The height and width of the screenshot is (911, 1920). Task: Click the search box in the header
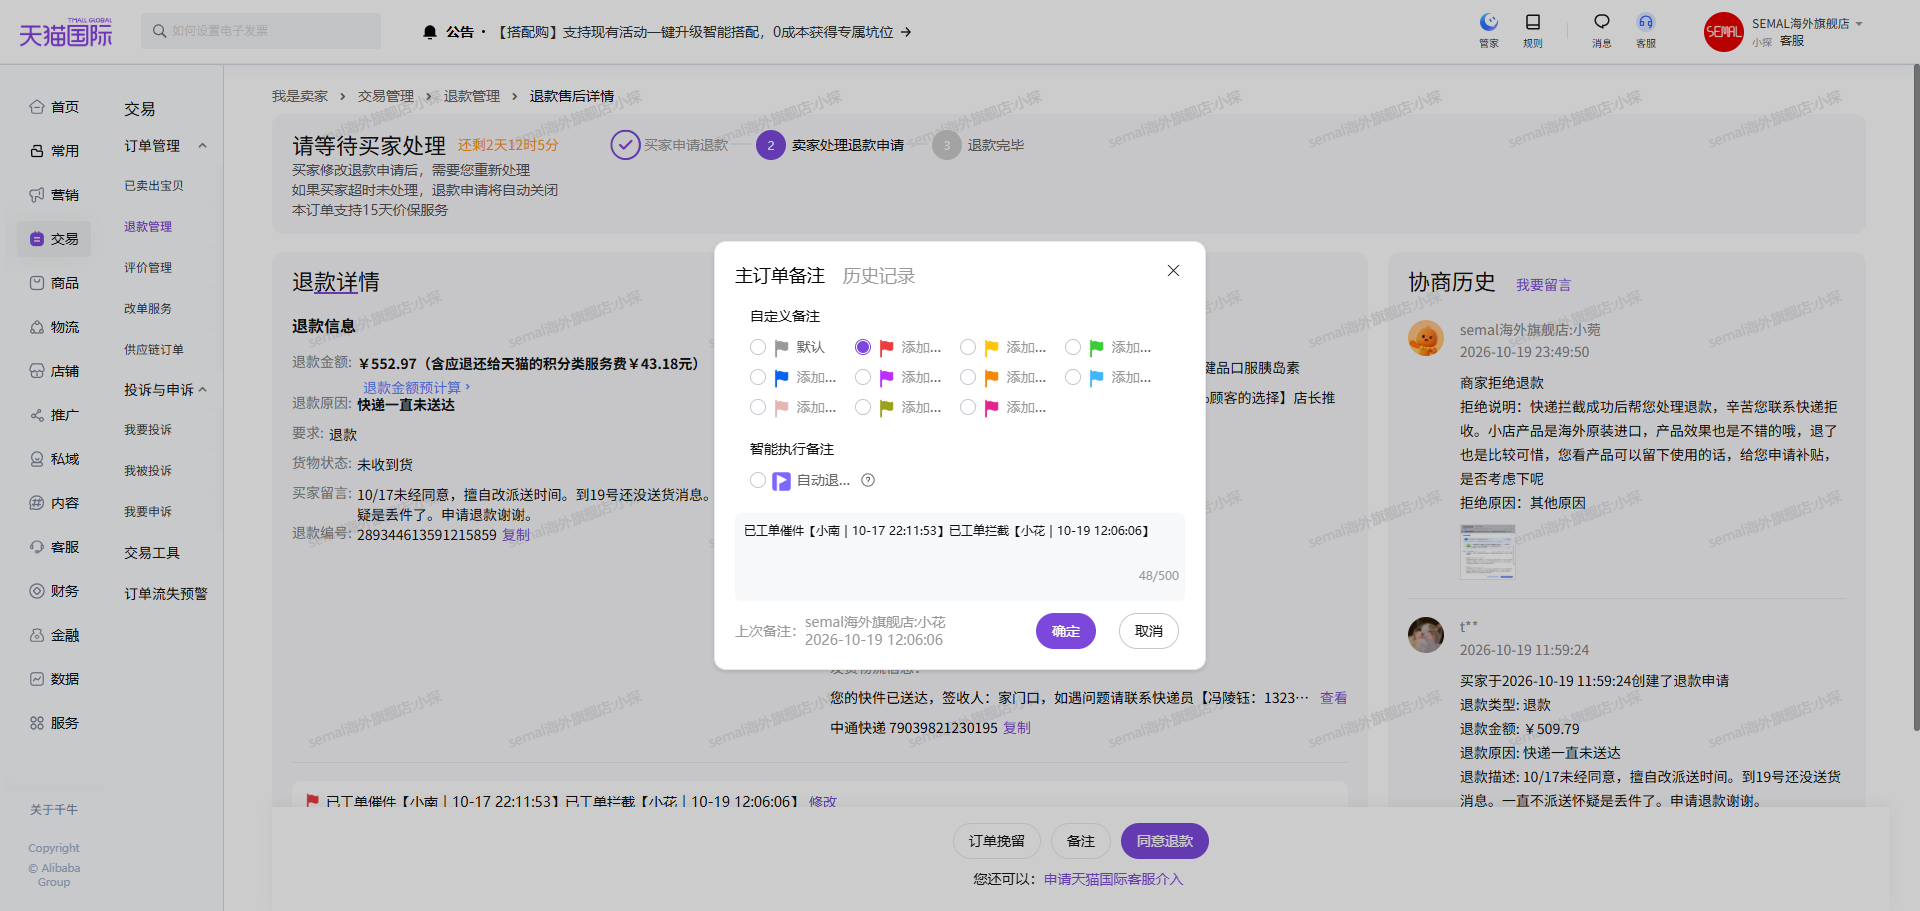pos(261,31)
